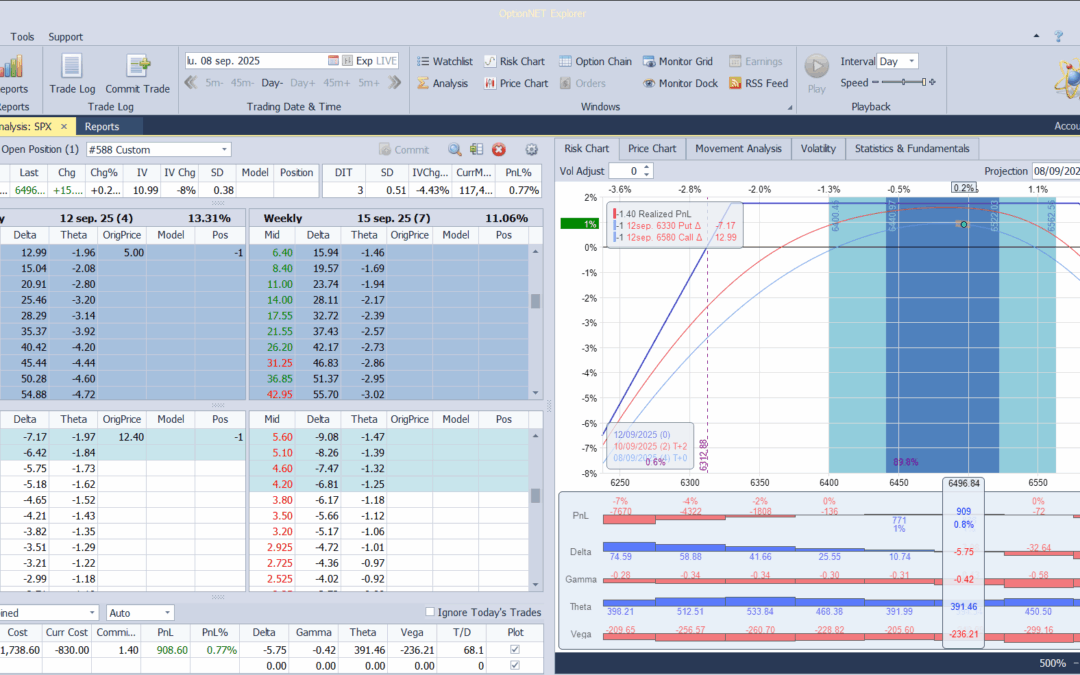Collapse the ribbon with the up arrow
The width and height of the screenshot is (1080, 675).
tap(1037, 36)
